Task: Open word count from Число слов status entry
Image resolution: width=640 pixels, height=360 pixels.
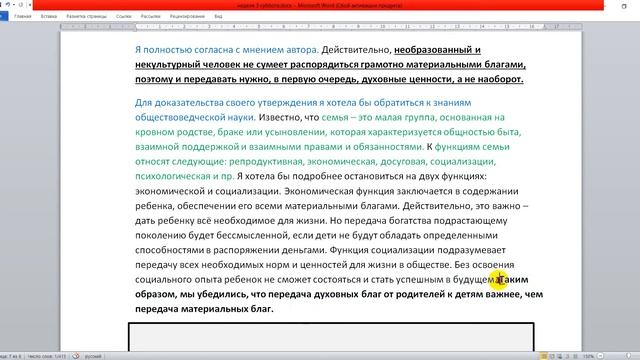Action: pyautogui.click(x=47, y=356)
